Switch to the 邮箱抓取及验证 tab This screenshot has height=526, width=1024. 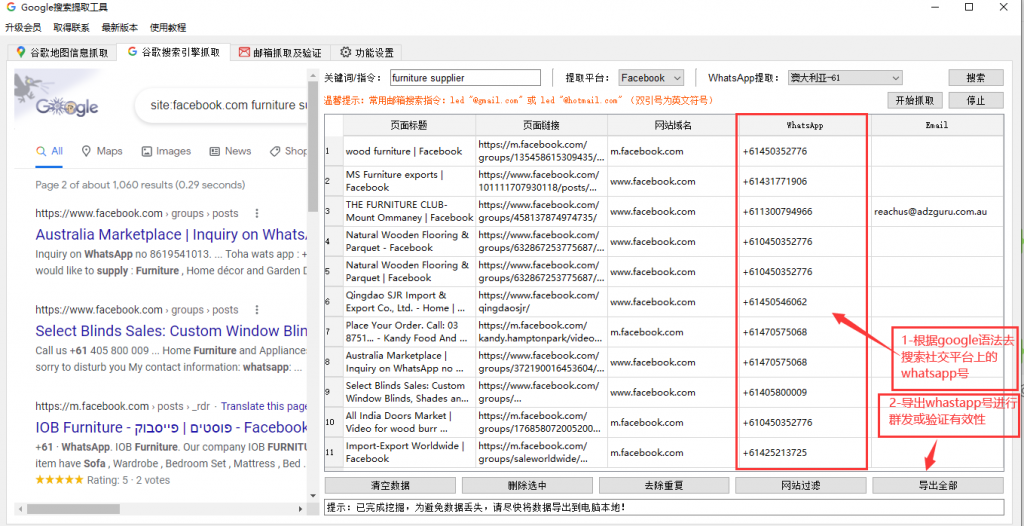pos(280,53)
